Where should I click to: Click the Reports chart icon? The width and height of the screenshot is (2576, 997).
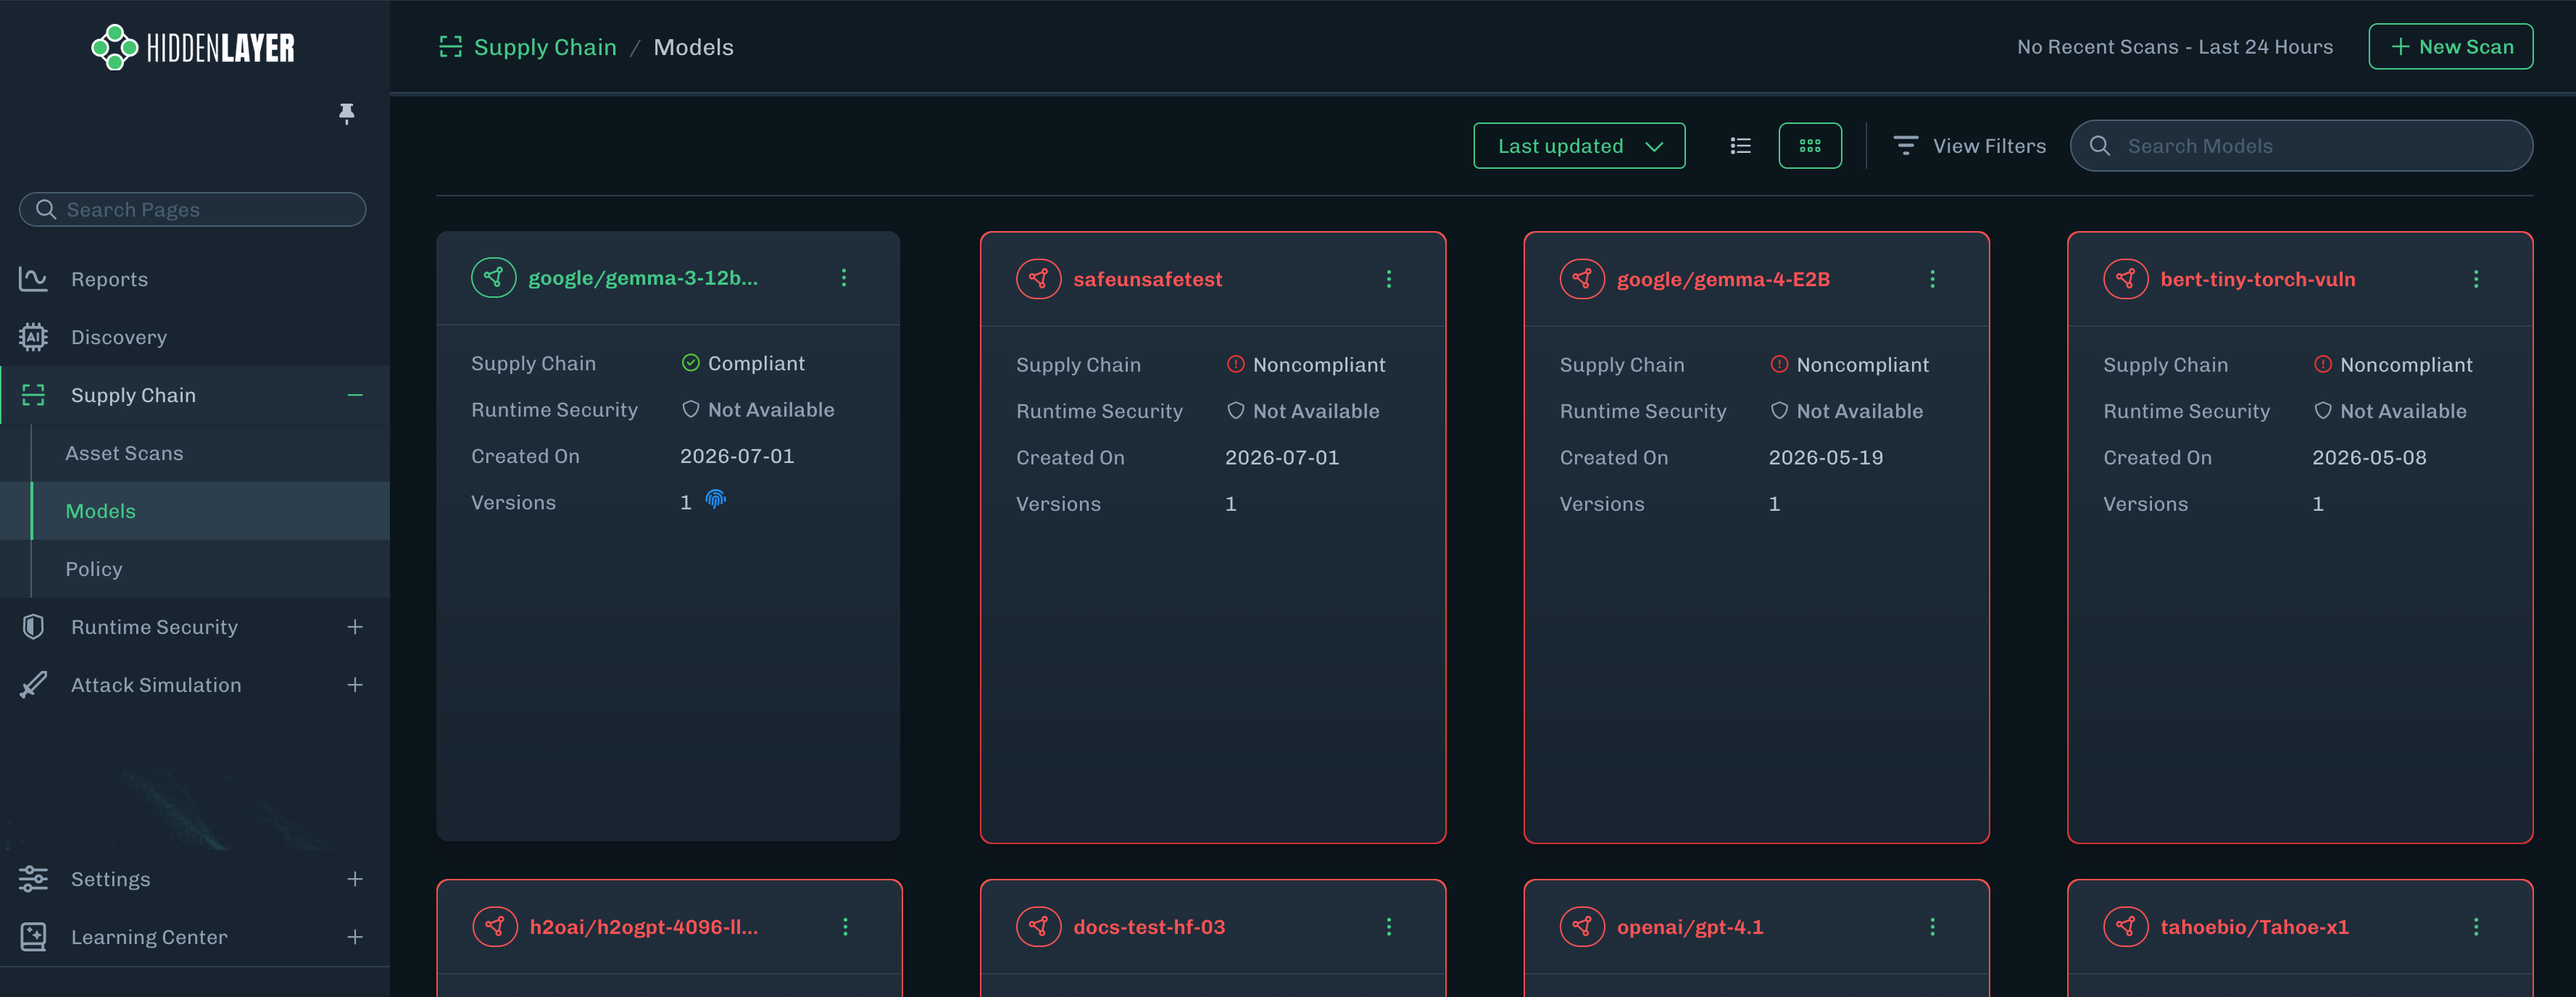click(x=33, y=279)
